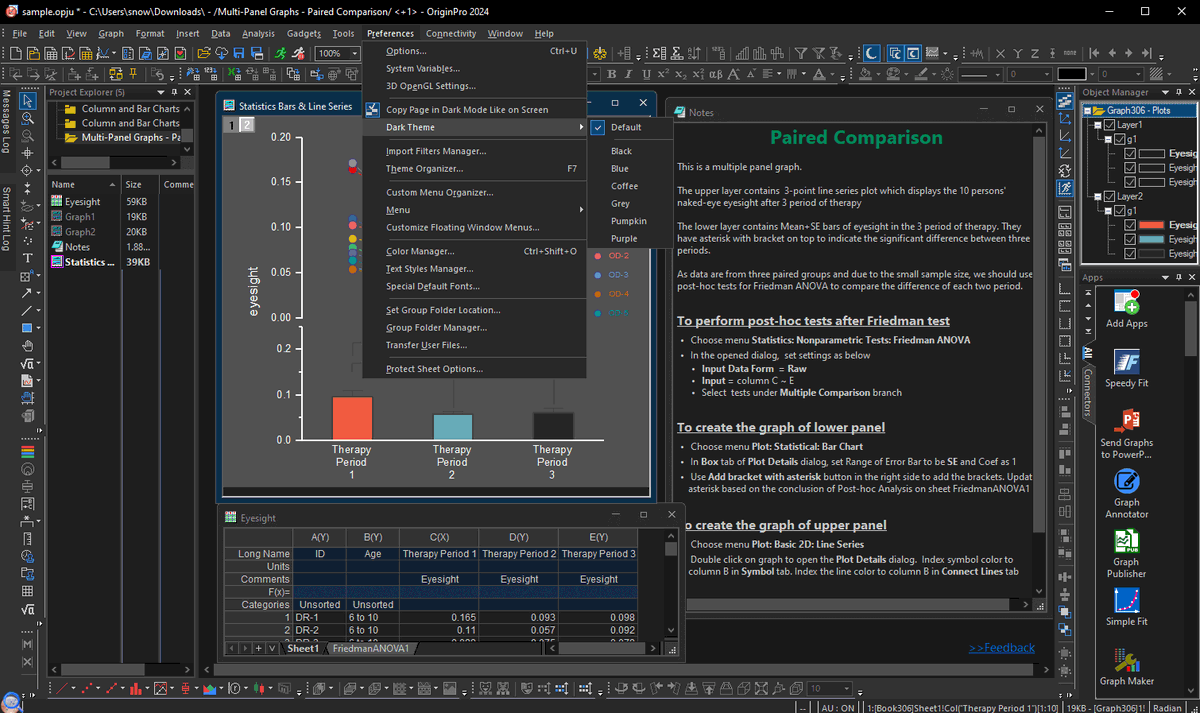Select the checked Default dark theme option
The image size is (1200, 713).
tap(626, 127)
